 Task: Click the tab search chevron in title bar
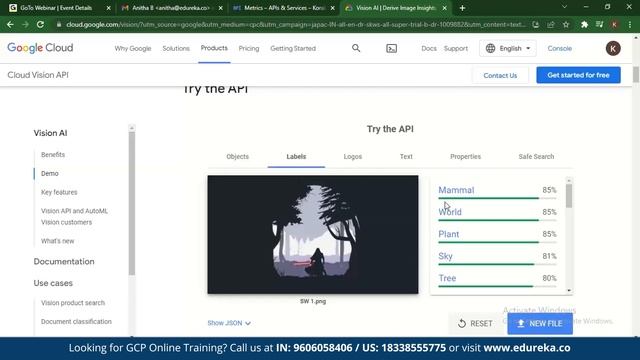[564, 7]
